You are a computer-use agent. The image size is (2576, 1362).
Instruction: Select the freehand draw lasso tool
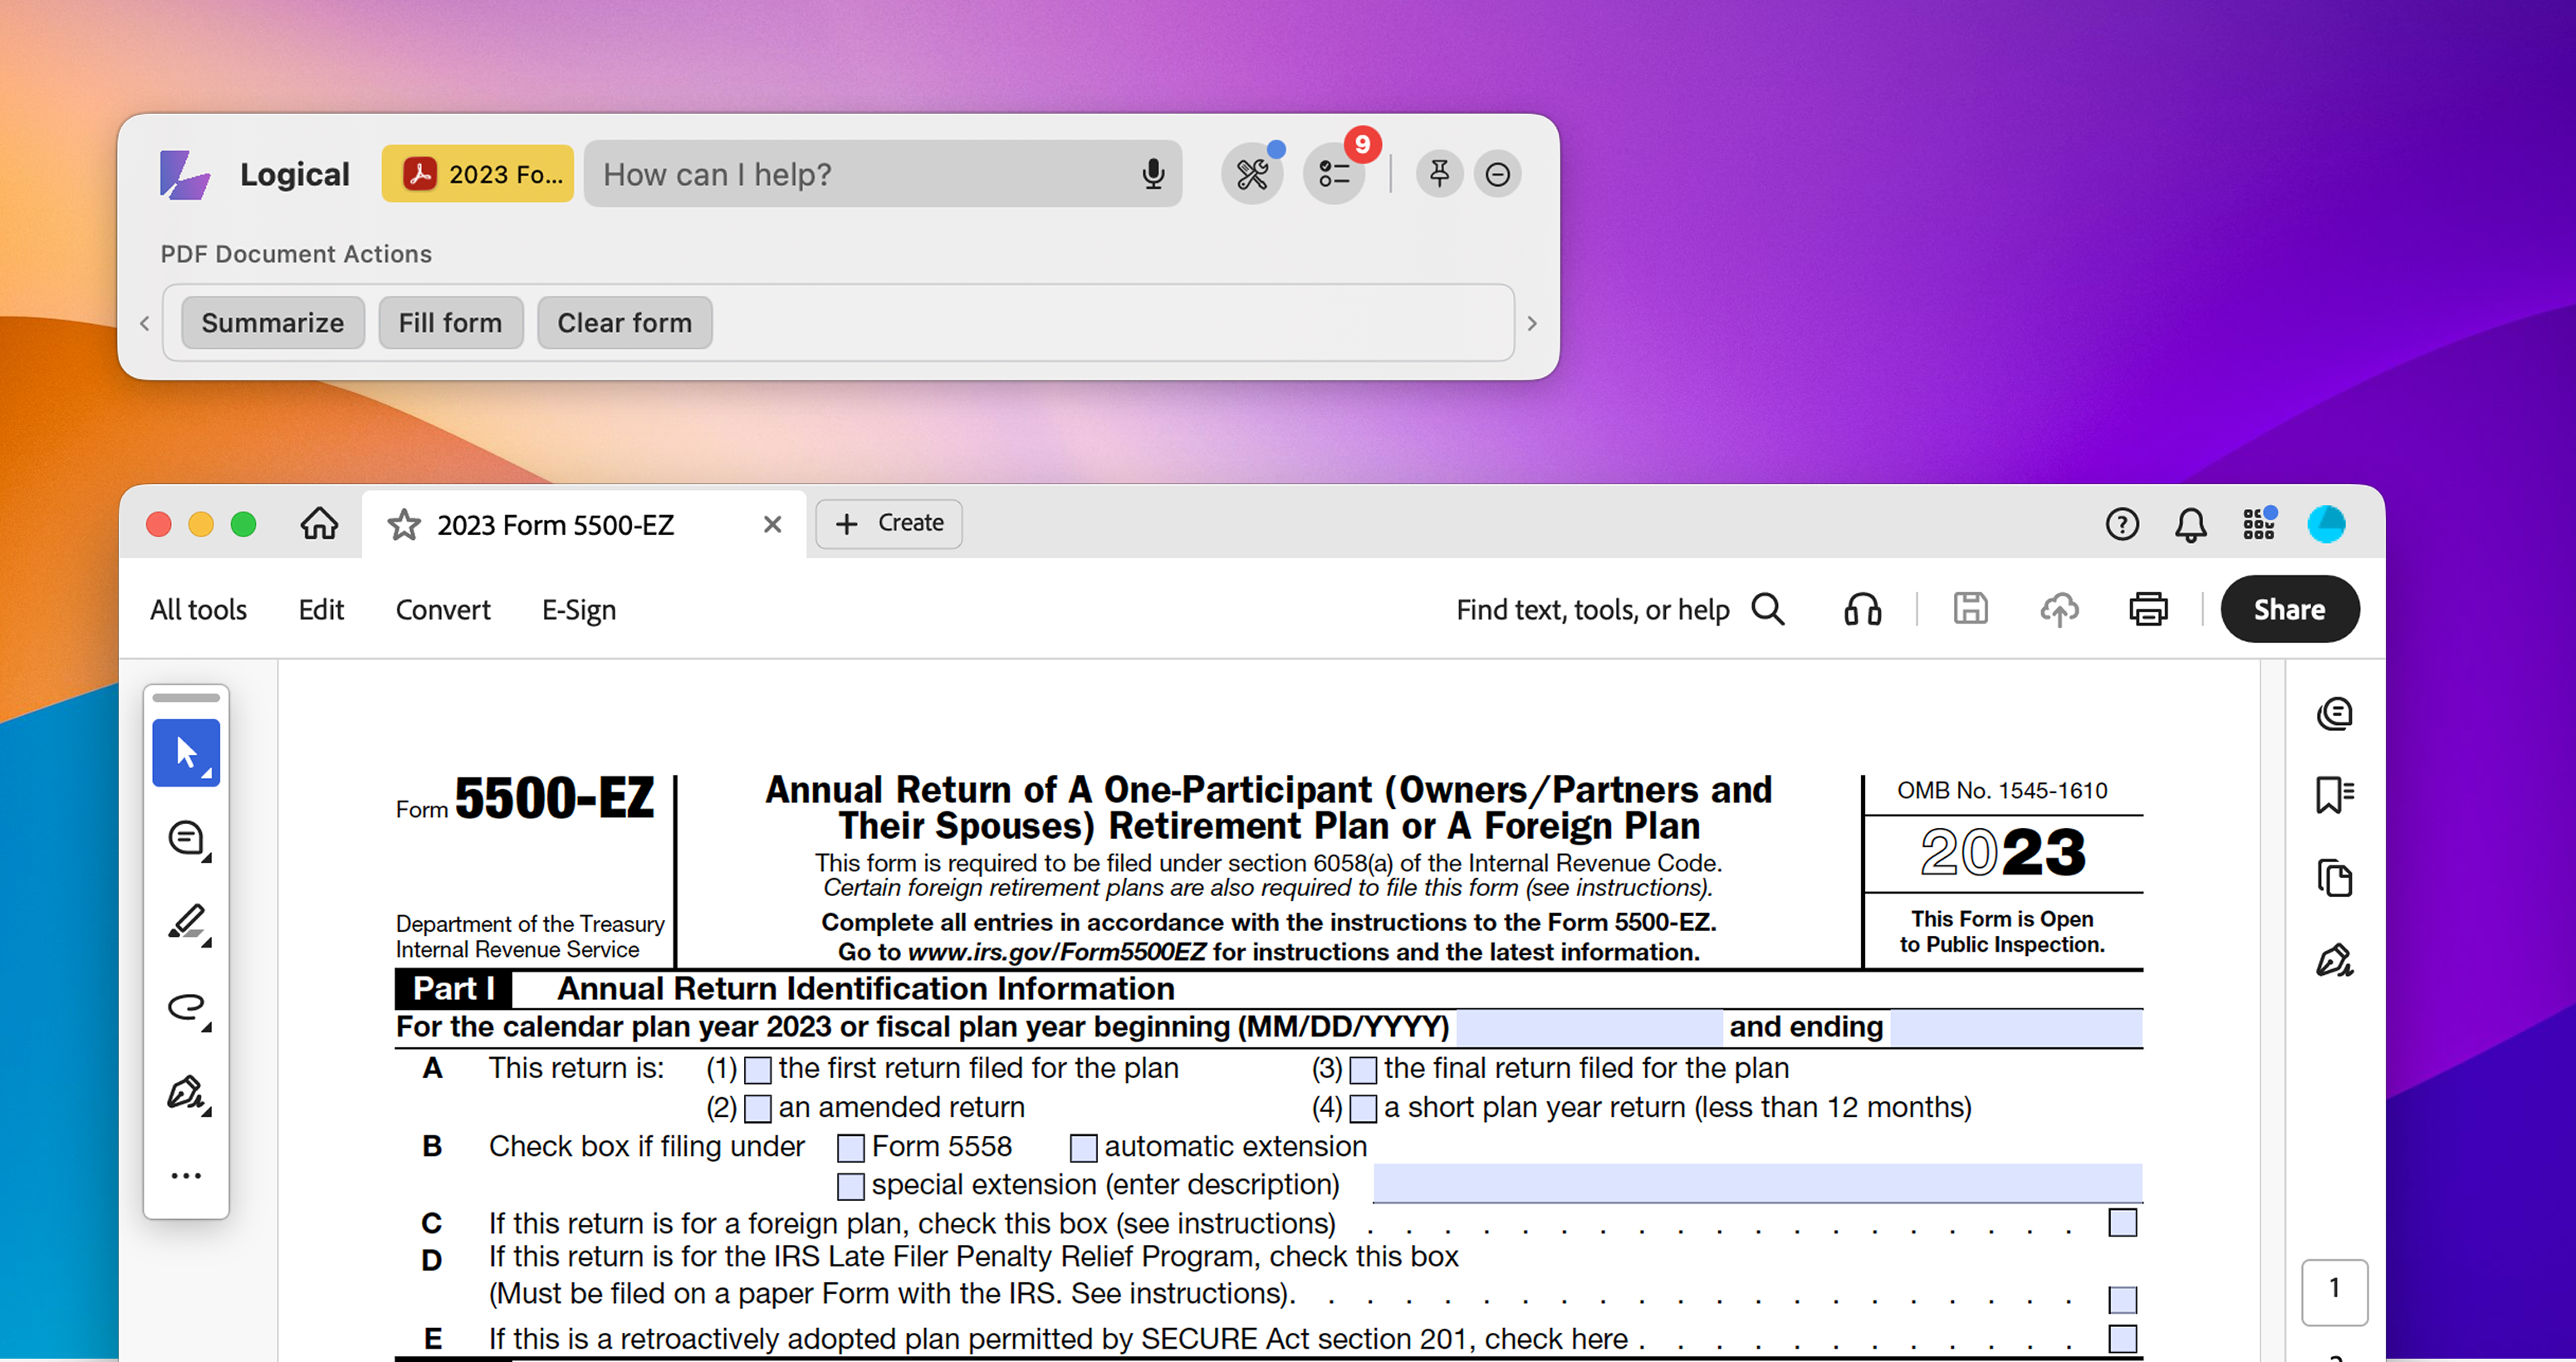[186, 1007]
